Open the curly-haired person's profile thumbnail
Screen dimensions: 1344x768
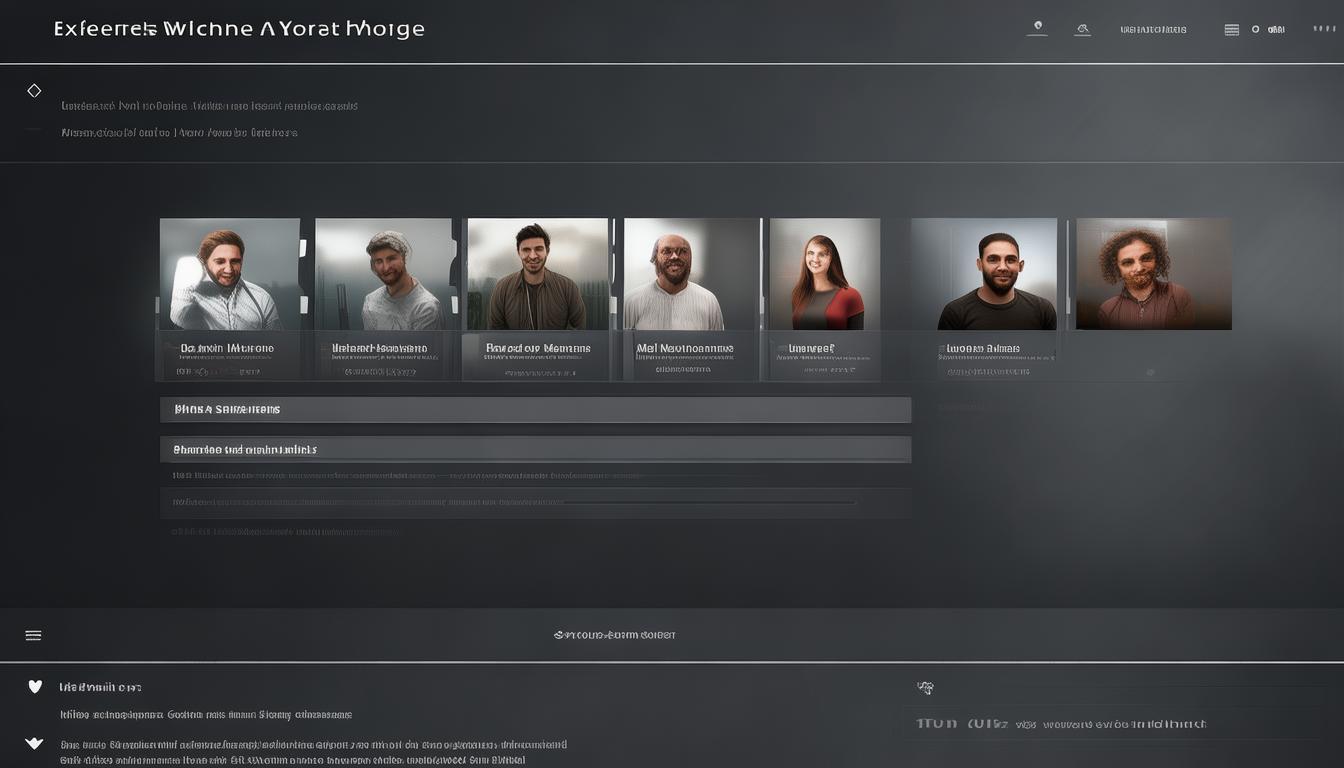(x=1153, y=274)
